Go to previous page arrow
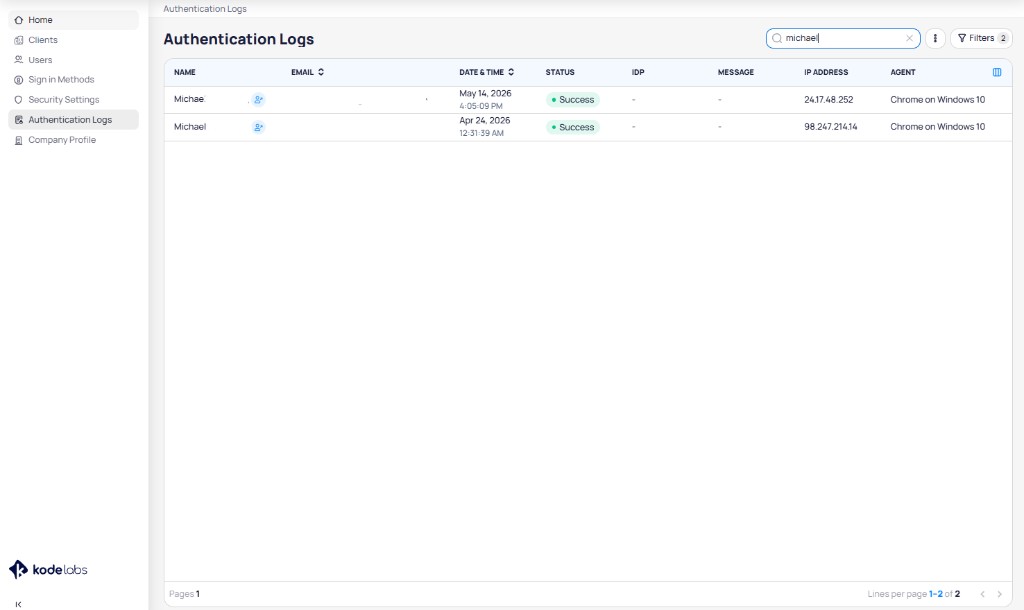This screenshot has width=1024, height=610. (x=982, y=594)
